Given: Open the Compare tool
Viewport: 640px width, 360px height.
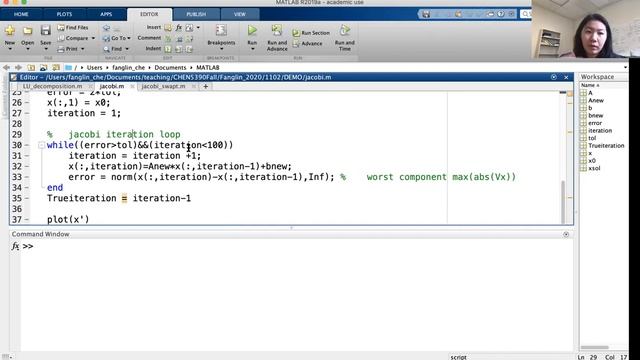Looking at the screenshot, I should coord(73,38).
